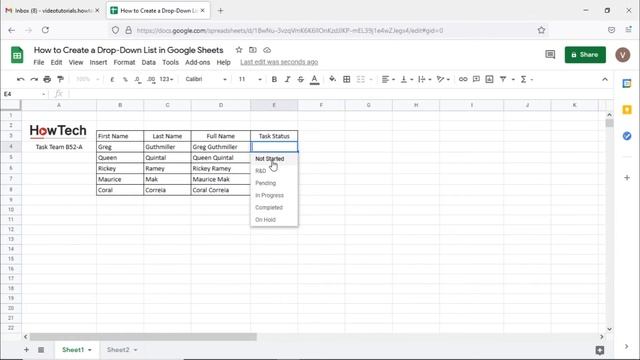Select 'On Hold' from dropdown list
This screenshot has width=640, height=360.
tap(274, 220)
